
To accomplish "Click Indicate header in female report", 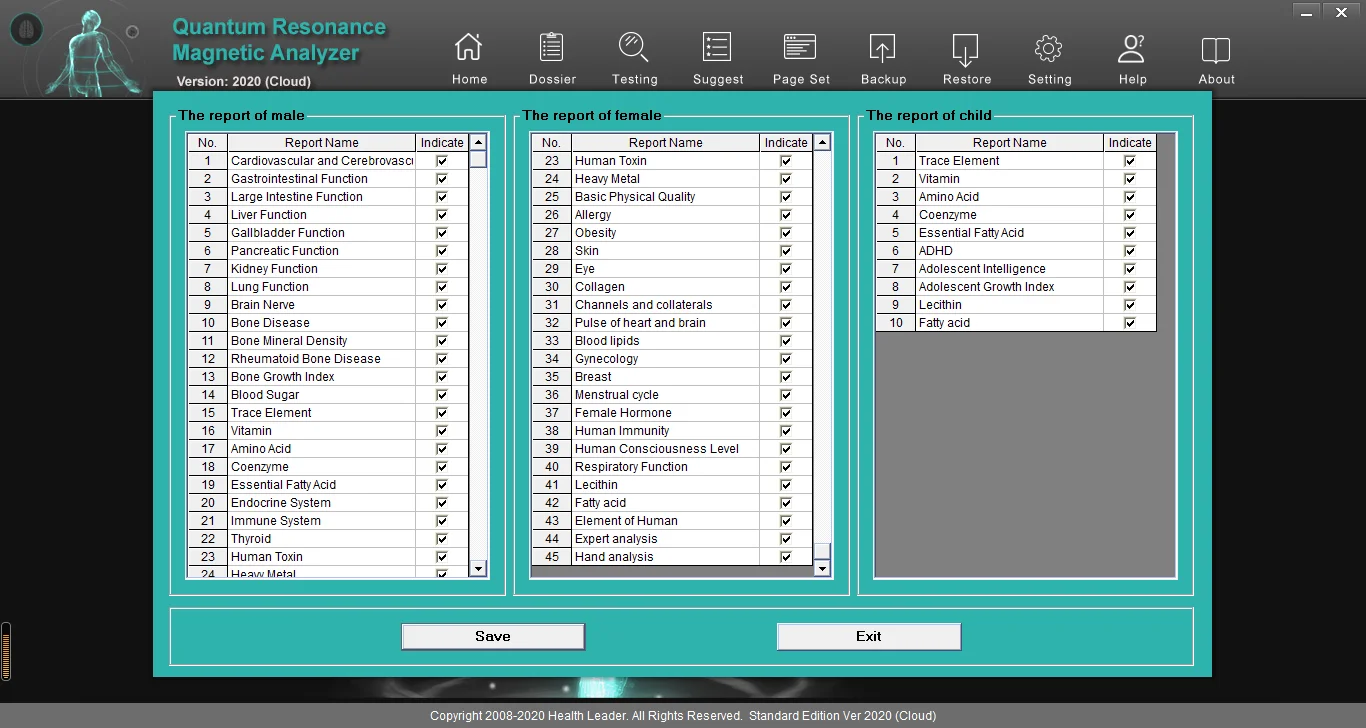I will click(x=786, y=143).
